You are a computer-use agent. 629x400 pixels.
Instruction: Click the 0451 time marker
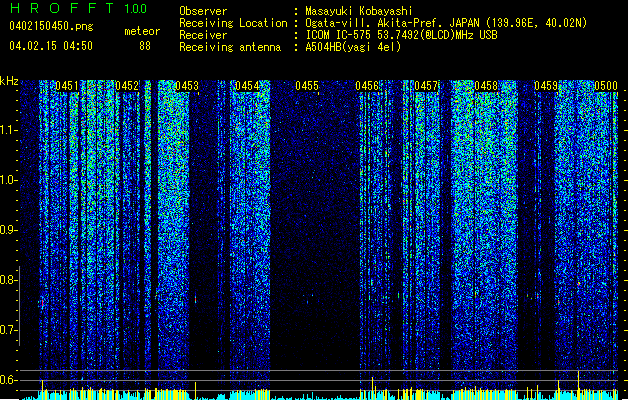tap(67, 86)
